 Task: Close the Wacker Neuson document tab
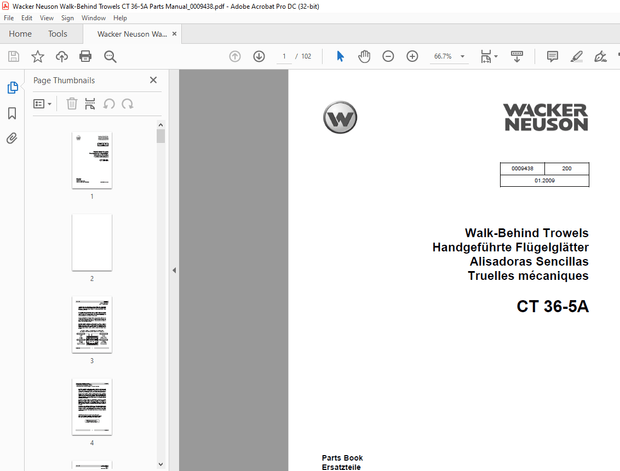174,34
